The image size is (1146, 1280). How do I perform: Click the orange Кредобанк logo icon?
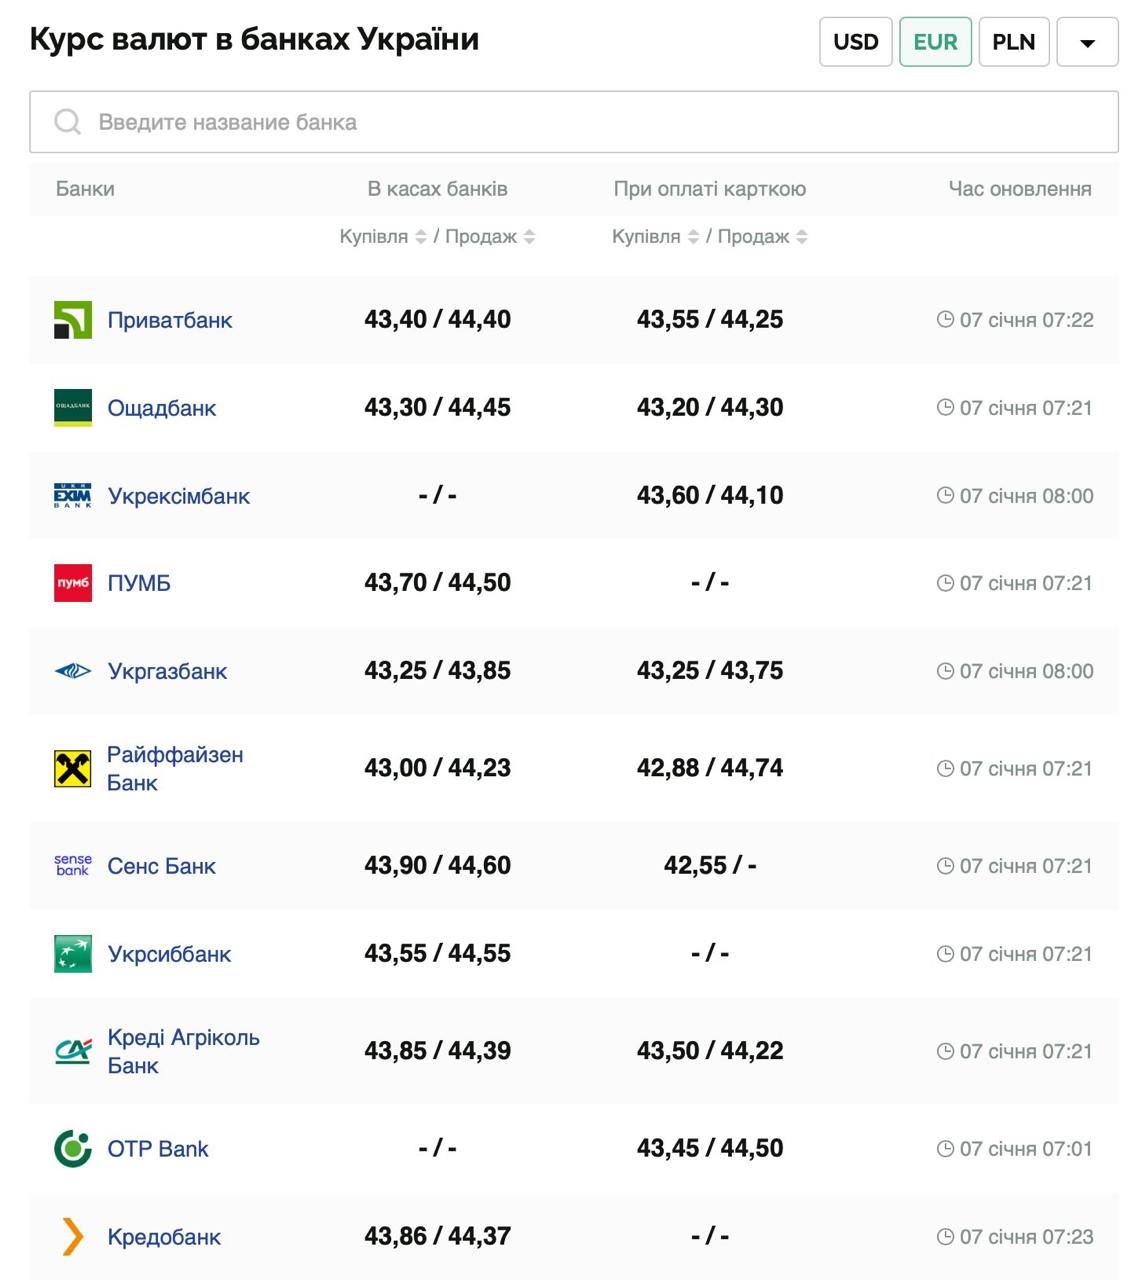tap(72, 1237)
